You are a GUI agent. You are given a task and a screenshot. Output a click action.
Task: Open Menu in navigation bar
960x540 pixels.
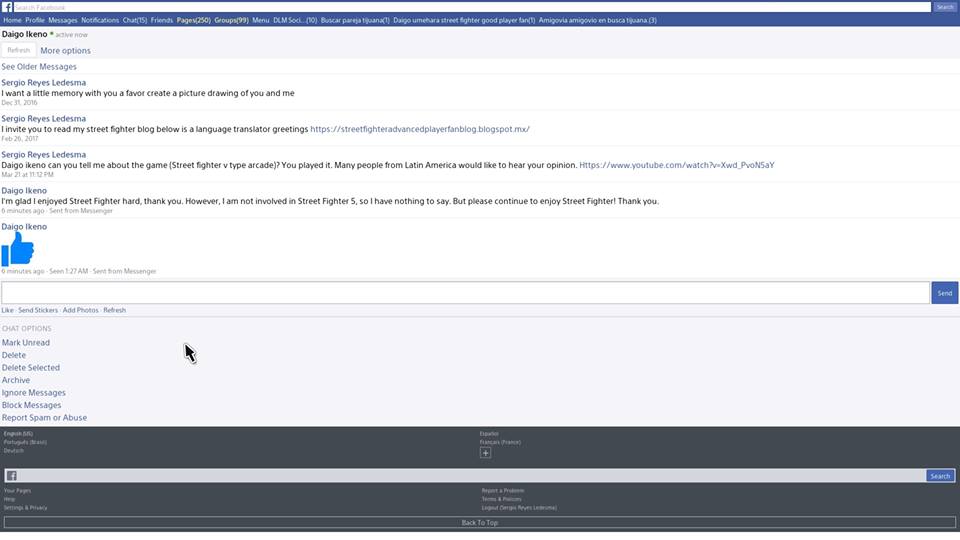pos(260,20)
